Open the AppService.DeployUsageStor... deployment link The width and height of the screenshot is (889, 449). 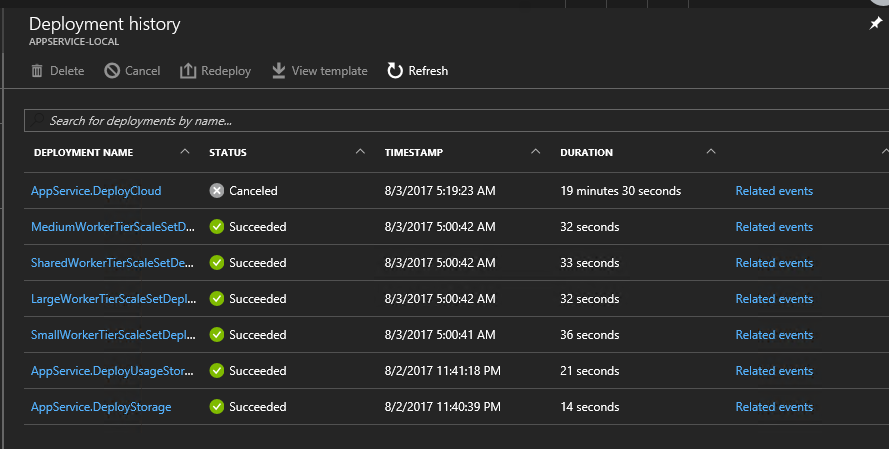[x=112, y=371]
